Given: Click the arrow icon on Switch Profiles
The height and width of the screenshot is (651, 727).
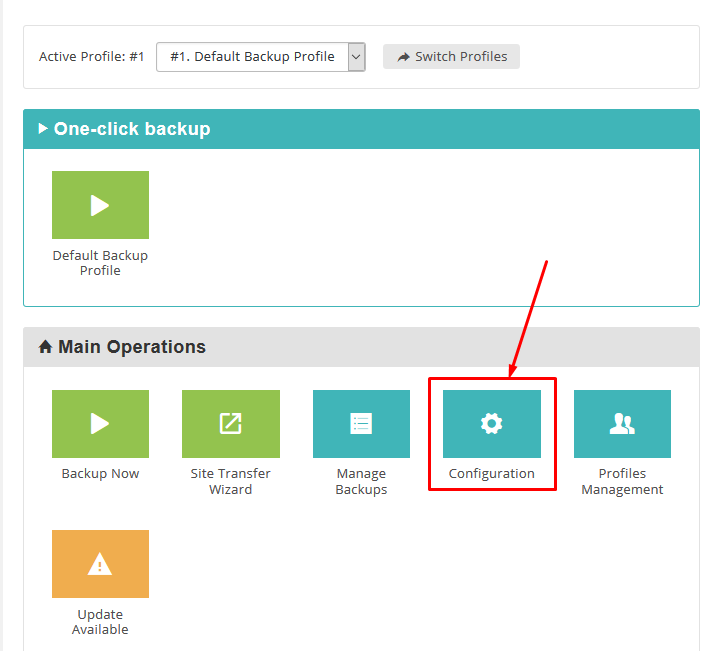Looking at the screenshot, I should [403, 57].
